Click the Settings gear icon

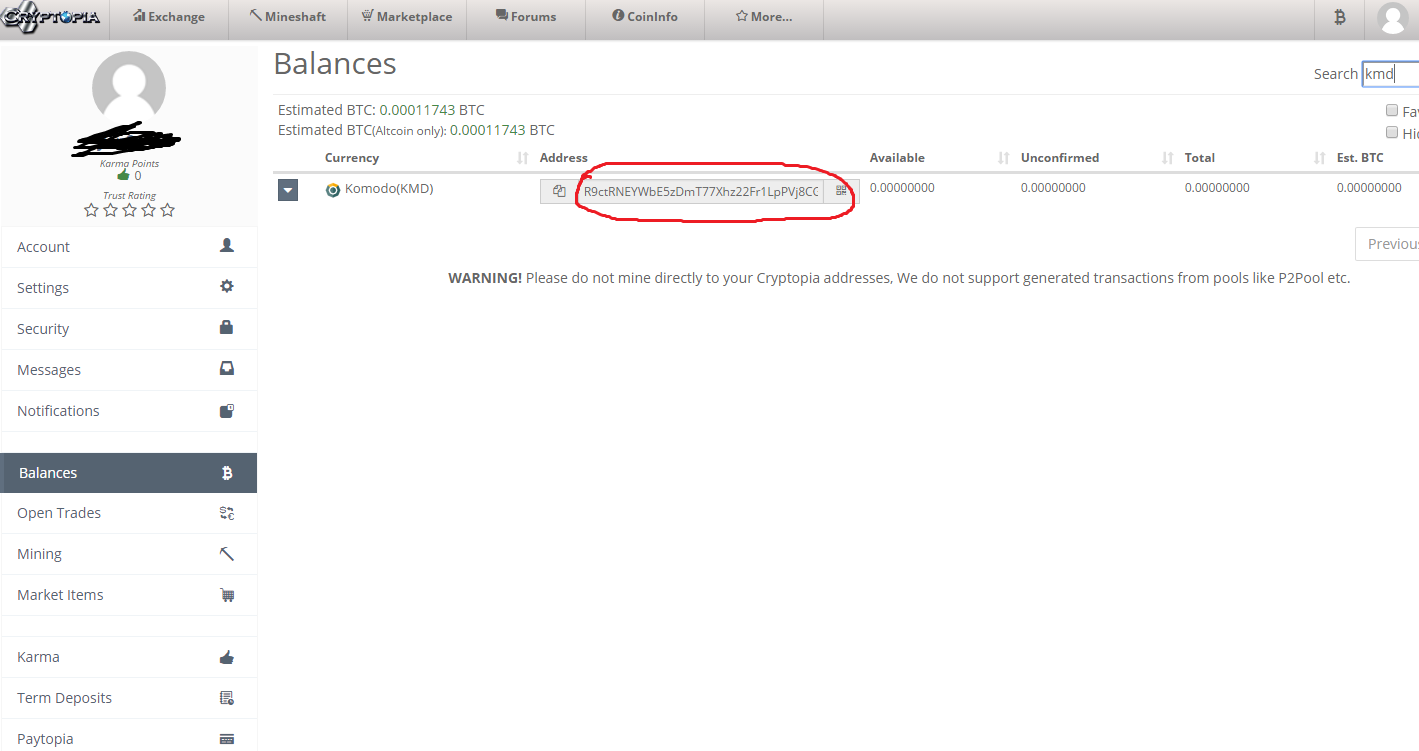(227, 286)
